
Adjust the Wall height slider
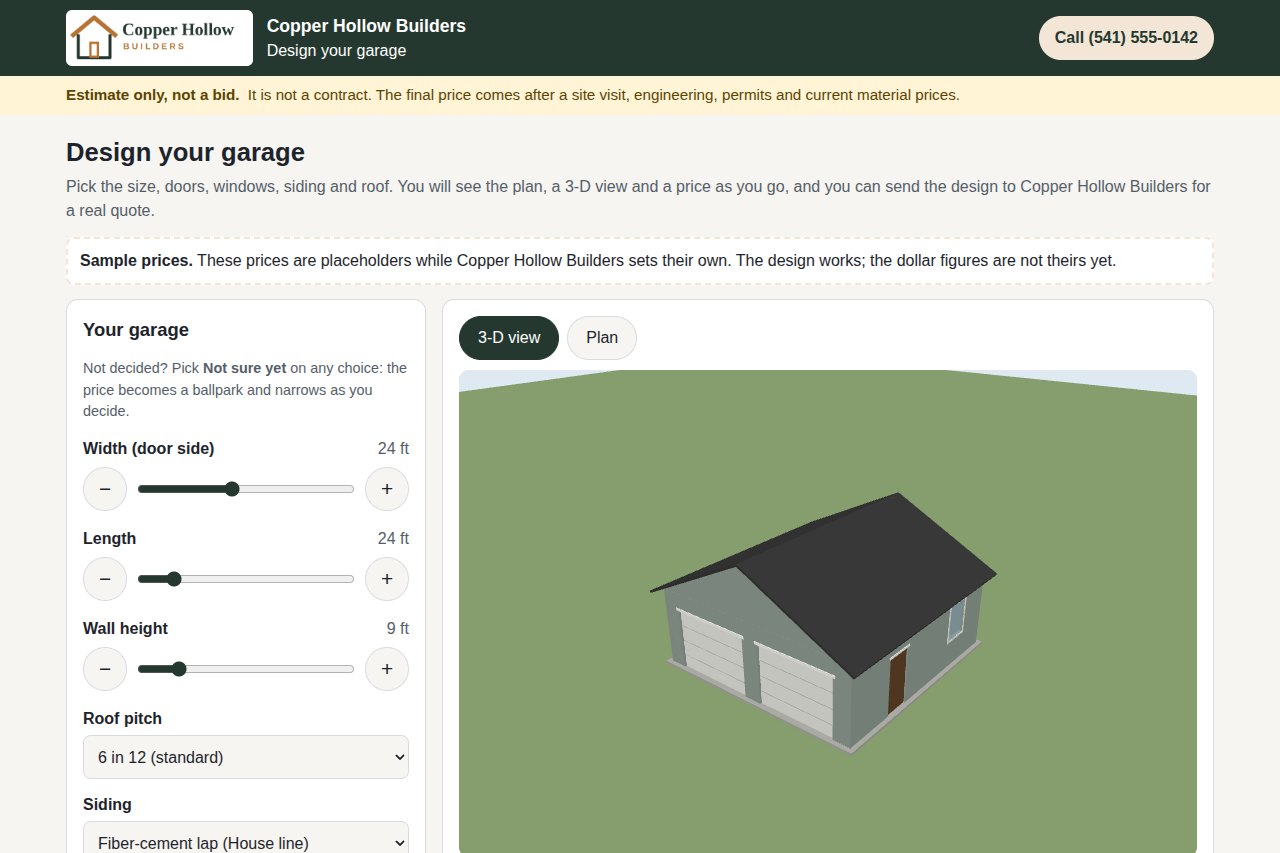point(246,669)
